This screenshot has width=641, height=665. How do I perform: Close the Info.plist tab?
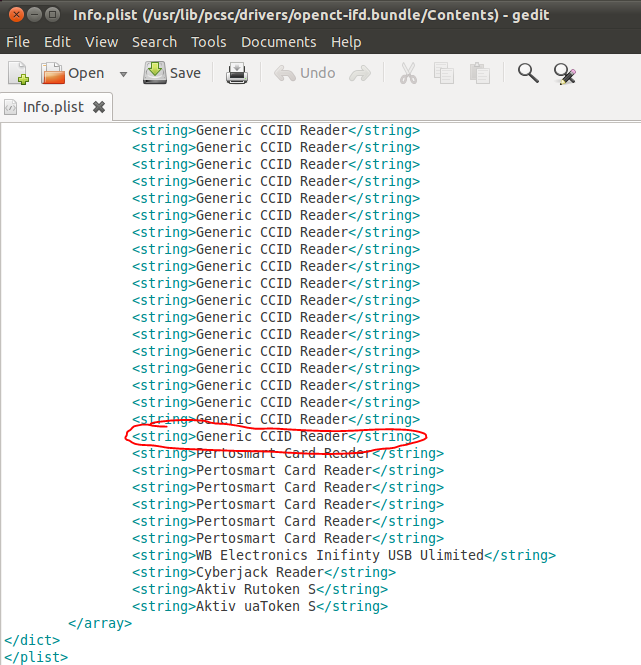pyautogui.click(x=98, y=107)
